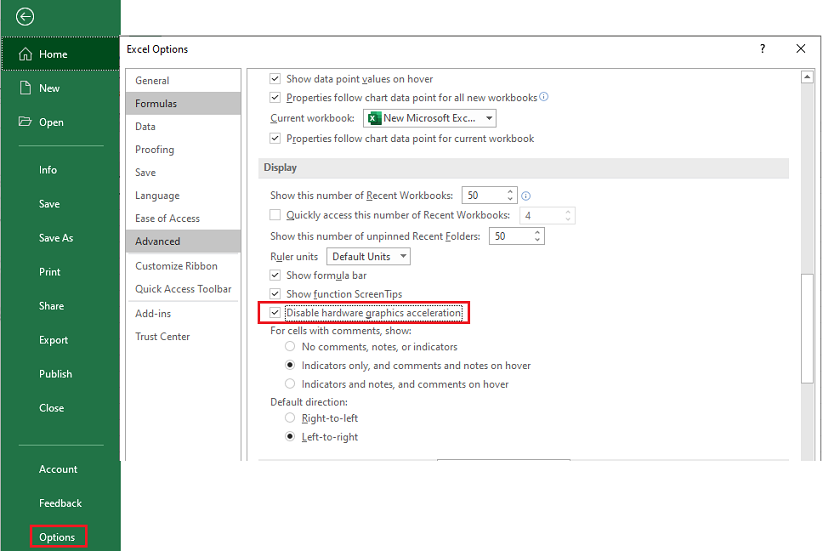Go to Info in backstage menu
Image resolution: width=823 pixels, height=551 pixels.
(x=48, y=170)
